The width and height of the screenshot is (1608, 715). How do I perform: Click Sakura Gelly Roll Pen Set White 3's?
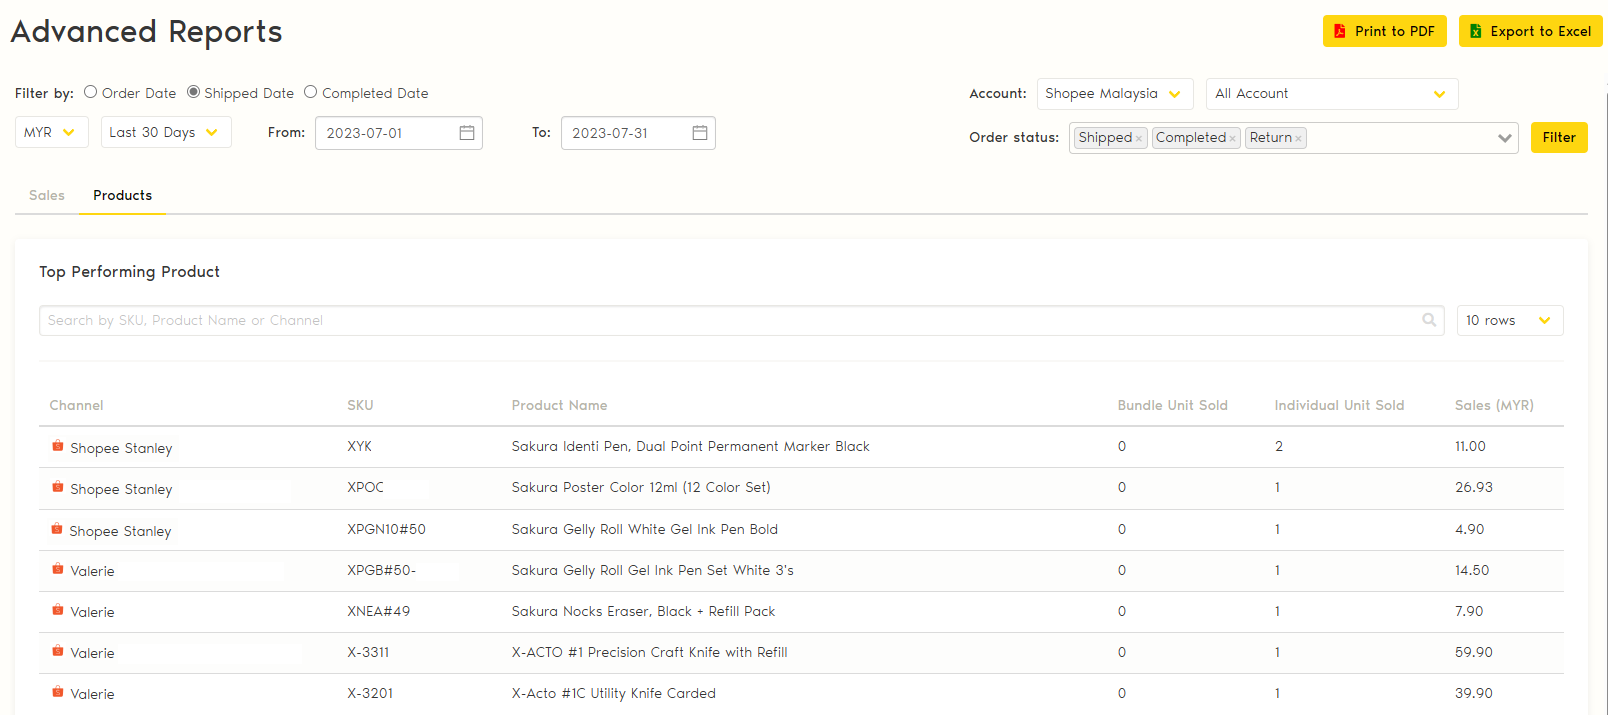[652, 570]
